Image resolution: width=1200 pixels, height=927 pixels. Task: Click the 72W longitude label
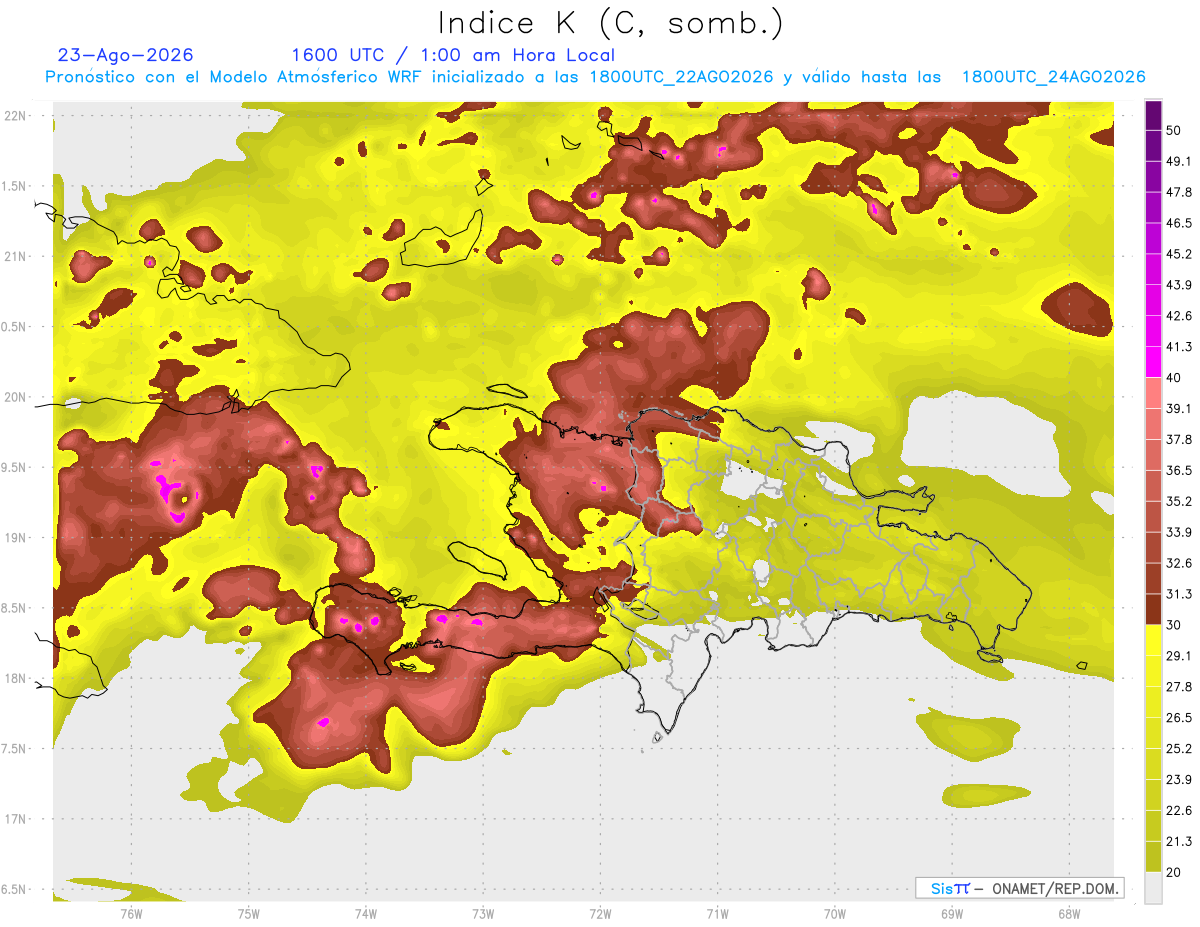point(600,913)
